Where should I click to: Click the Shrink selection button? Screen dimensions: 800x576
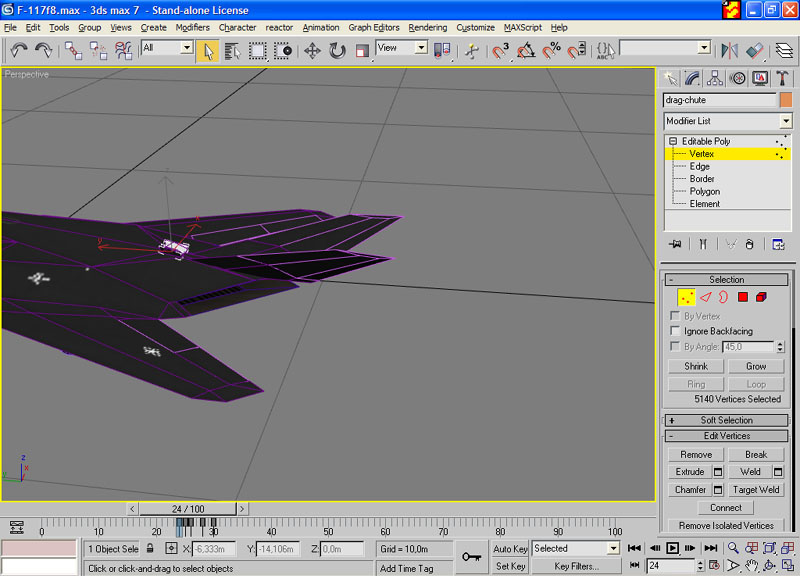click(x=696, y=366)
